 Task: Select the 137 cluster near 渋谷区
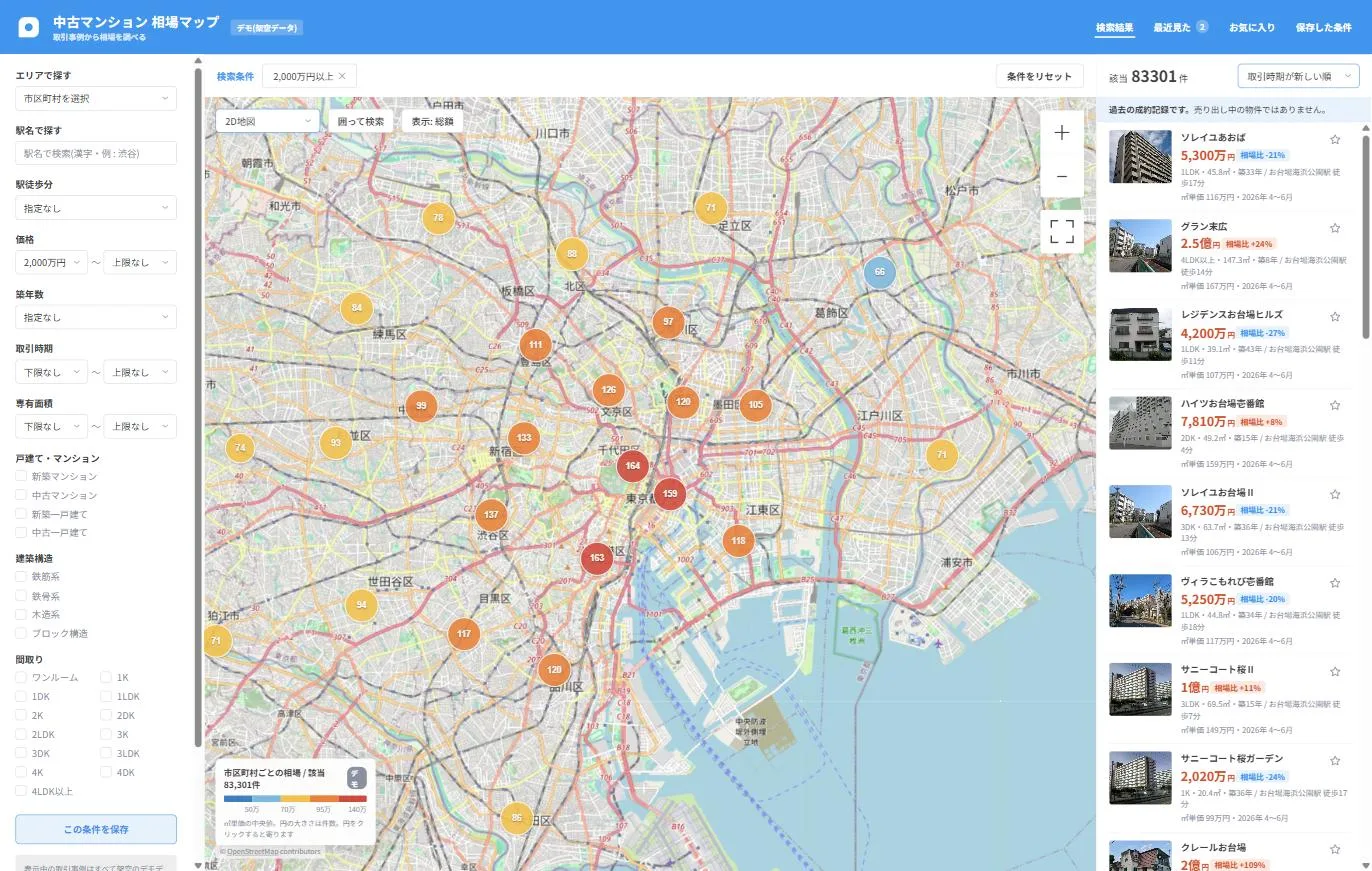point(491,515)
